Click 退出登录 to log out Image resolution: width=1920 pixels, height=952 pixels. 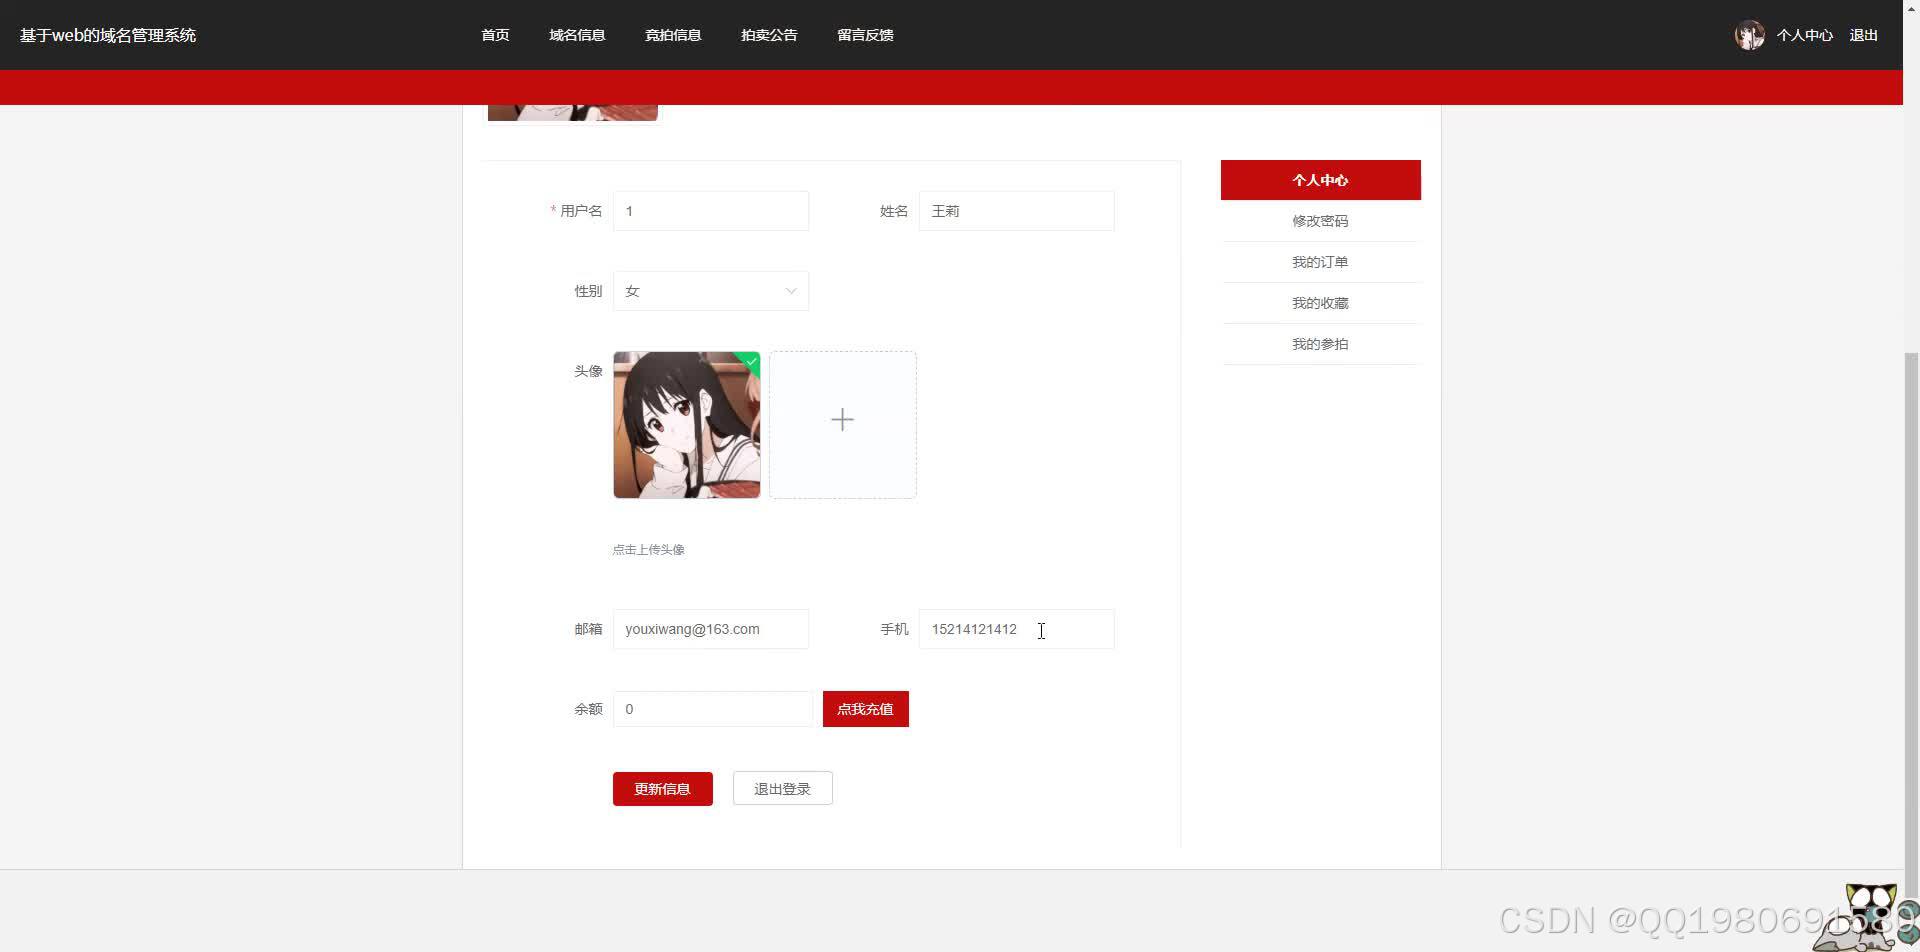point(782,788)
